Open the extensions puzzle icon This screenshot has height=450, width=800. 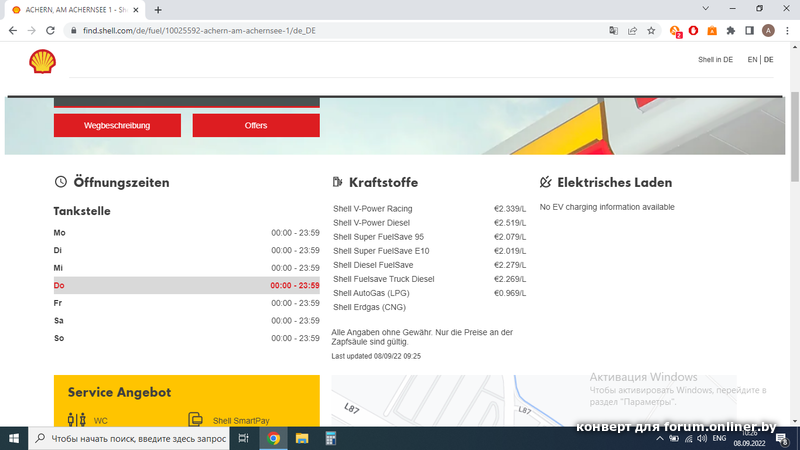731,31
